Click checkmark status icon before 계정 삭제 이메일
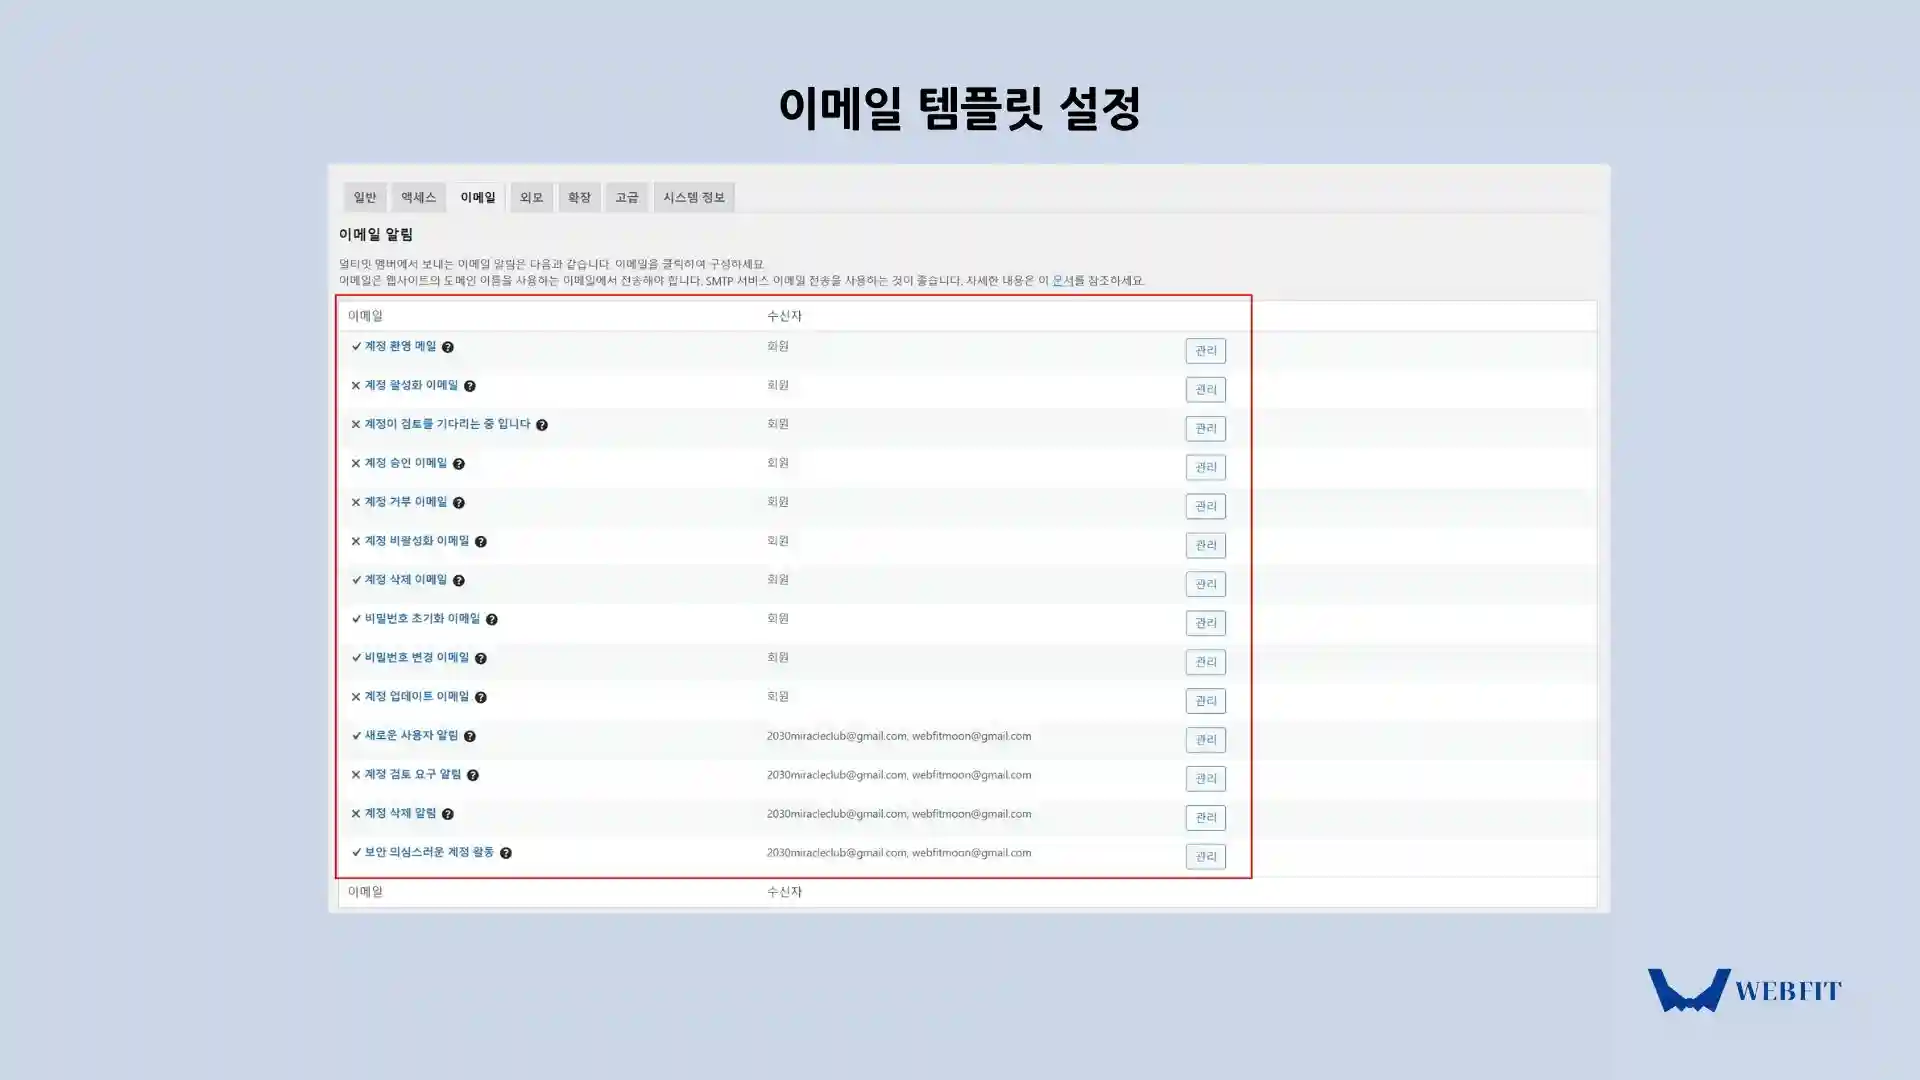The width and height of the screenshot is (1920, 1080). click(x=356, y=580)
